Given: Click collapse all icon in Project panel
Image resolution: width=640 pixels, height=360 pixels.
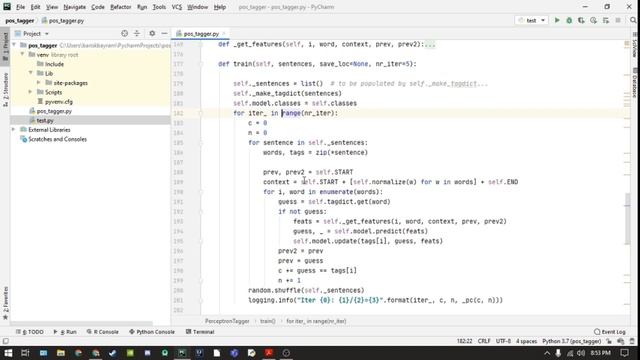Looking at the screenshot, I should [137, 33].
